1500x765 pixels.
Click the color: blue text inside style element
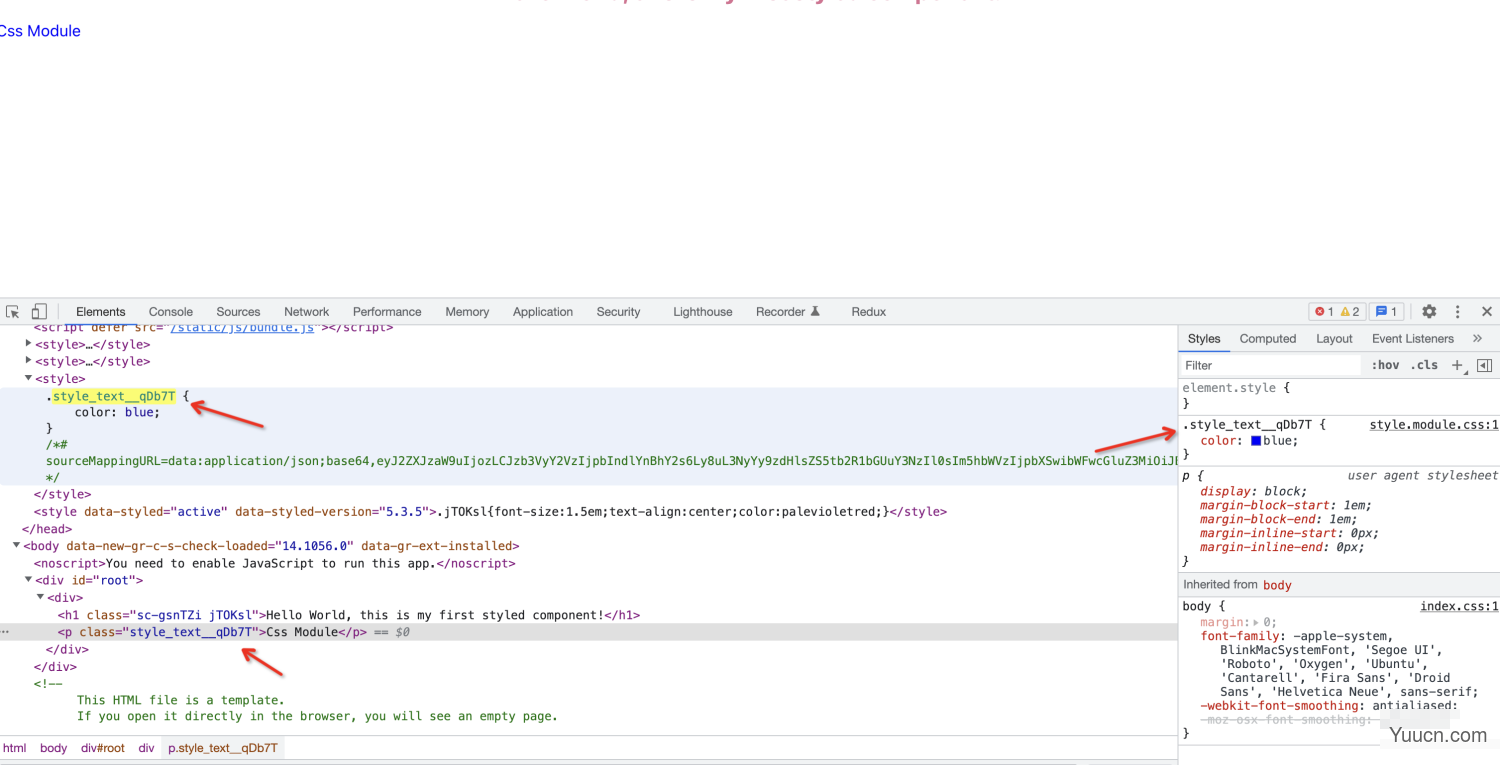click(x=117, y=412)
